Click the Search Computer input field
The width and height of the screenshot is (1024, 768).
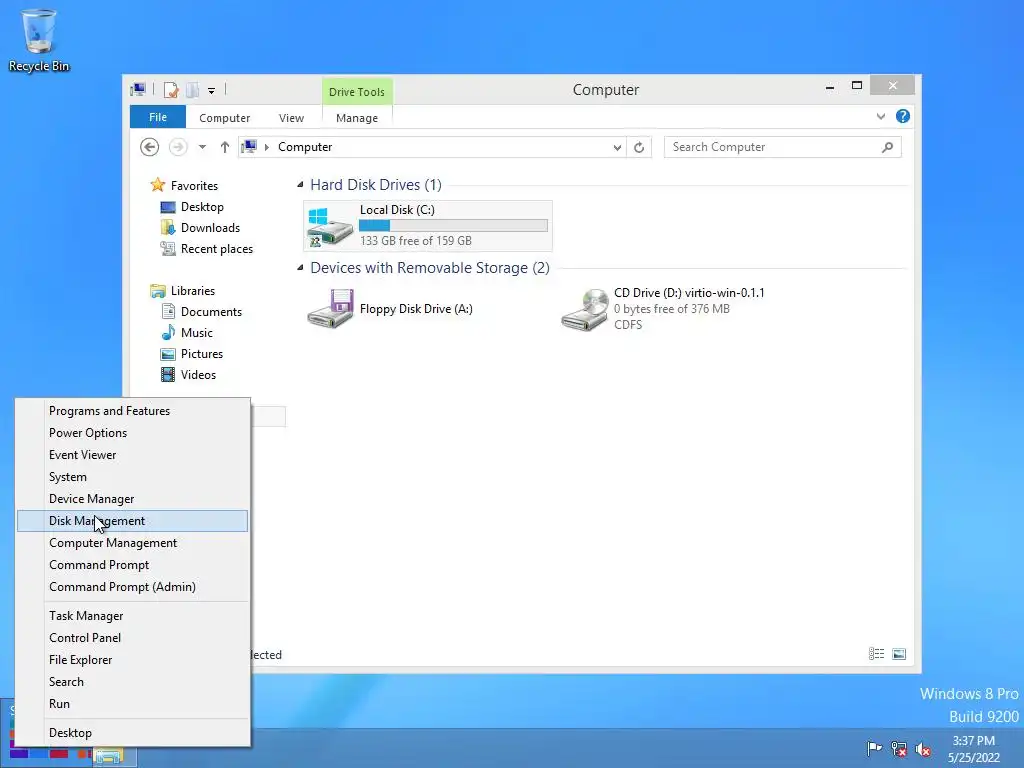771,147
